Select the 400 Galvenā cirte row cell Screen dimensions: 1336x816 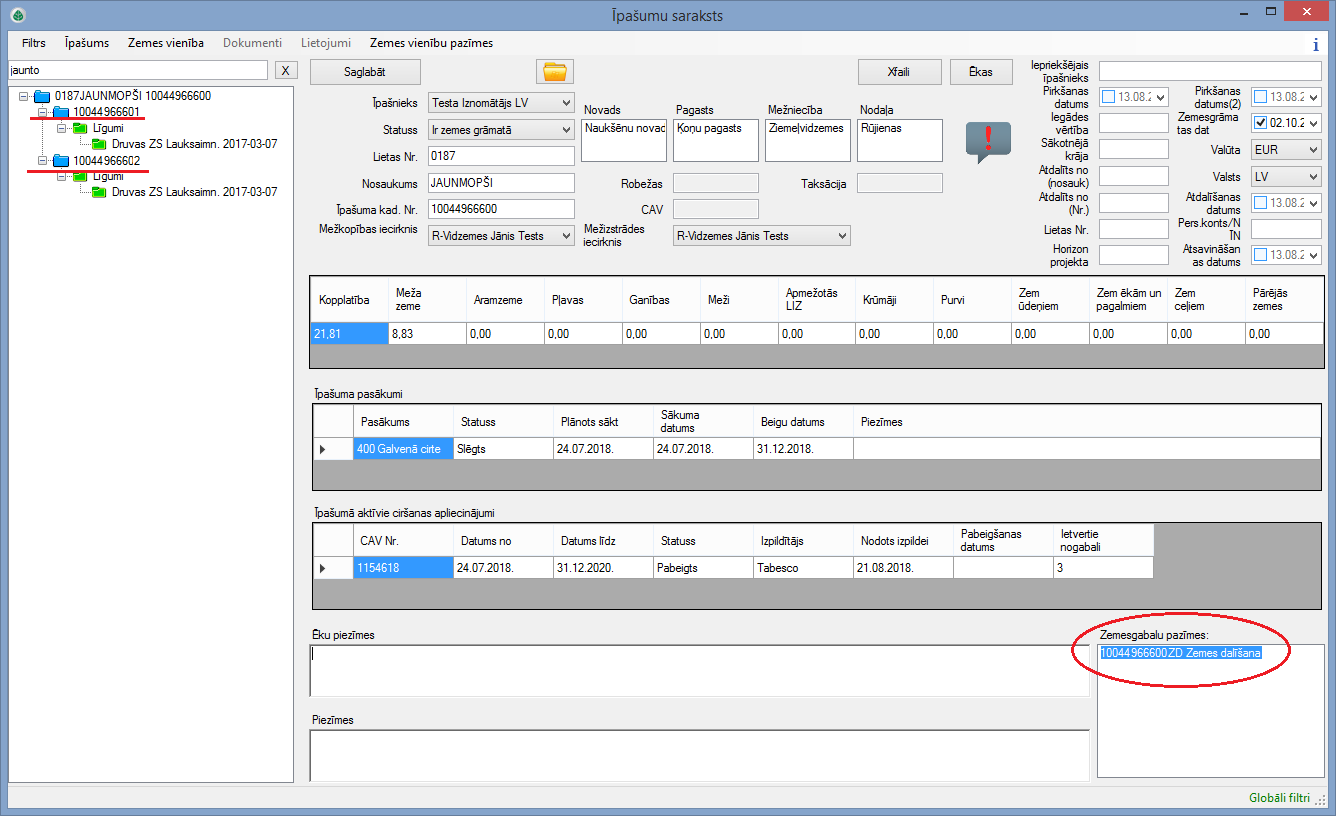[x=403, y=449]
